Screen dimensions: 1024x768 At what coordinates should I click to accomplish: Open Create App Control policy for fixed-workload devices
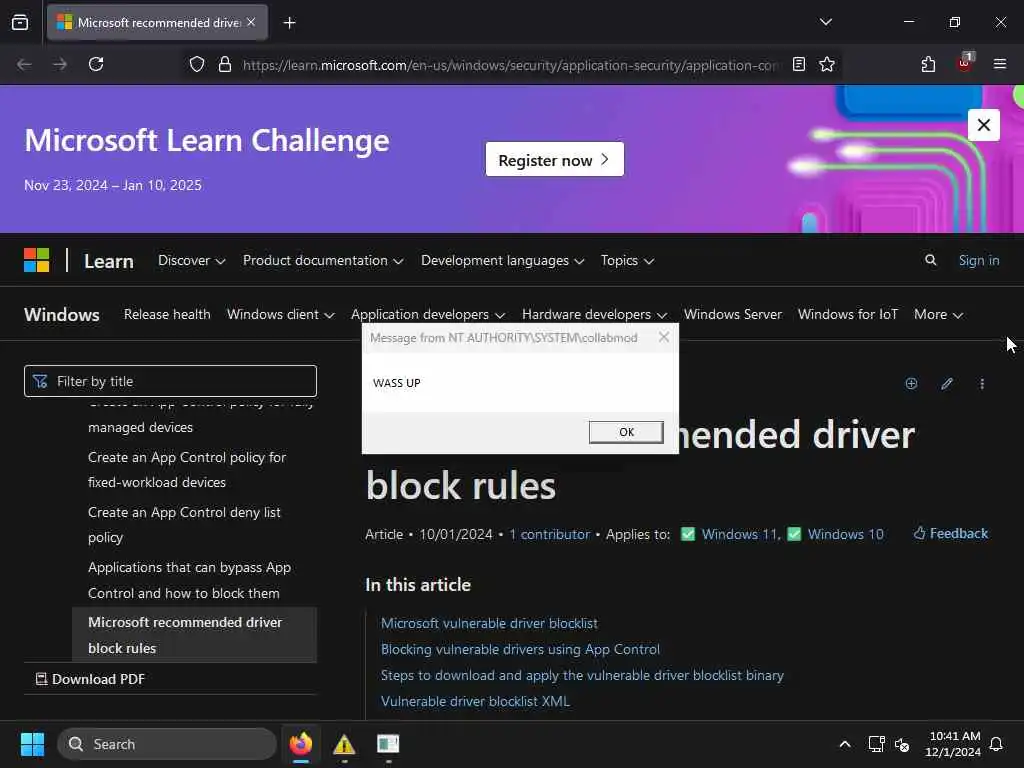tap(187, 470)
